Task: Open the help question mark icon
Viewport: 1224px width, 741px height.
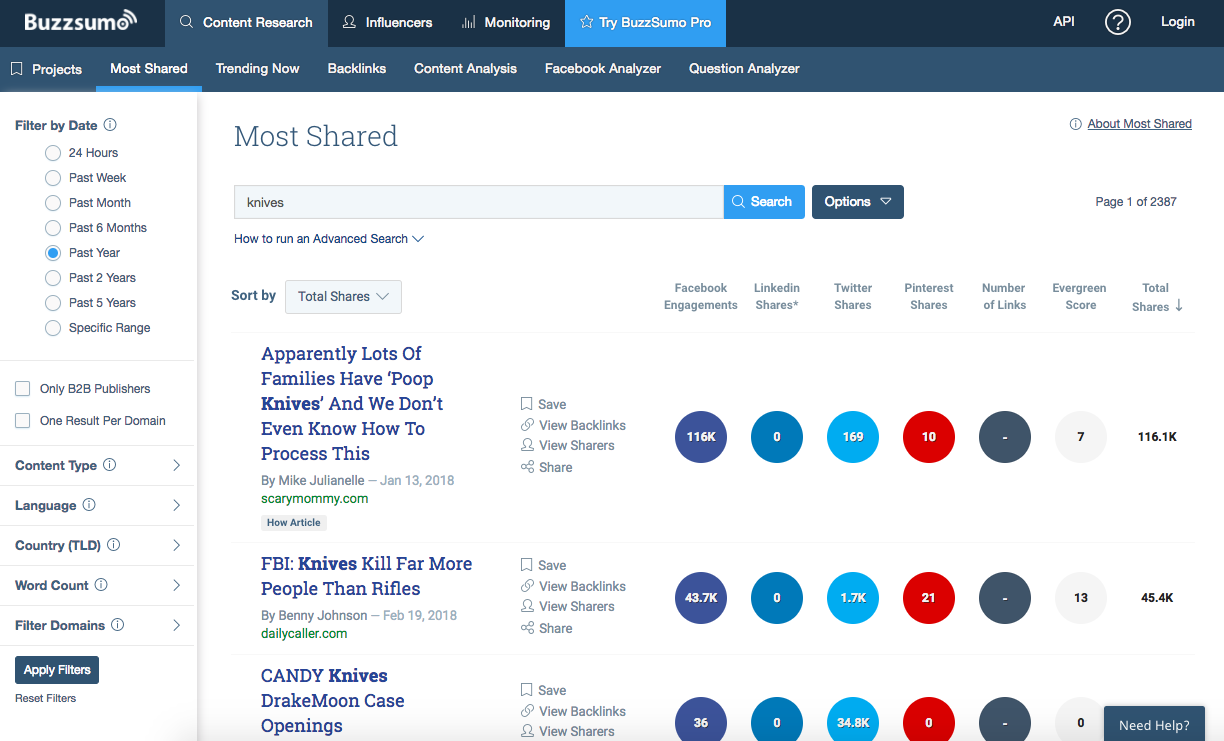Action: pyautogui.click(x=1117, y=22)
